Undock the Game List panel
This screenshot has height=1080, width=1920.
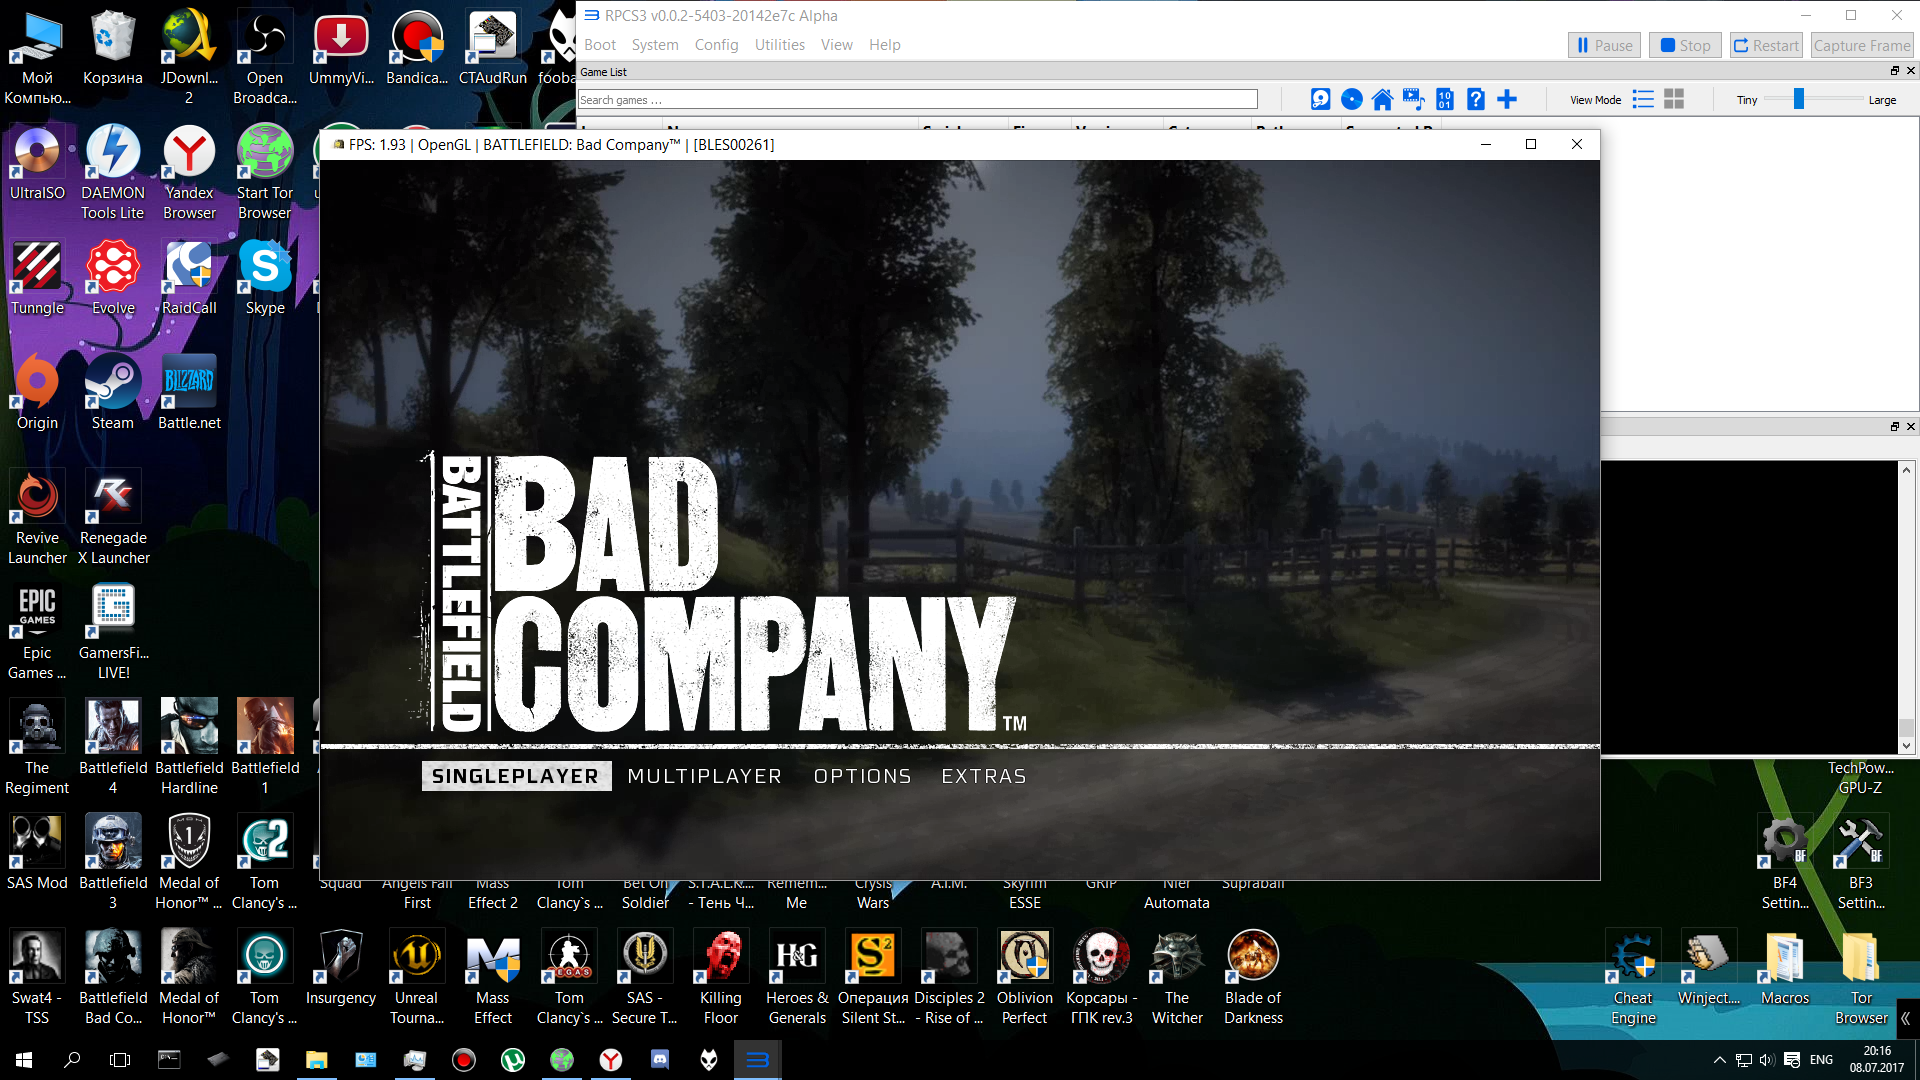tap(1894, 71)
